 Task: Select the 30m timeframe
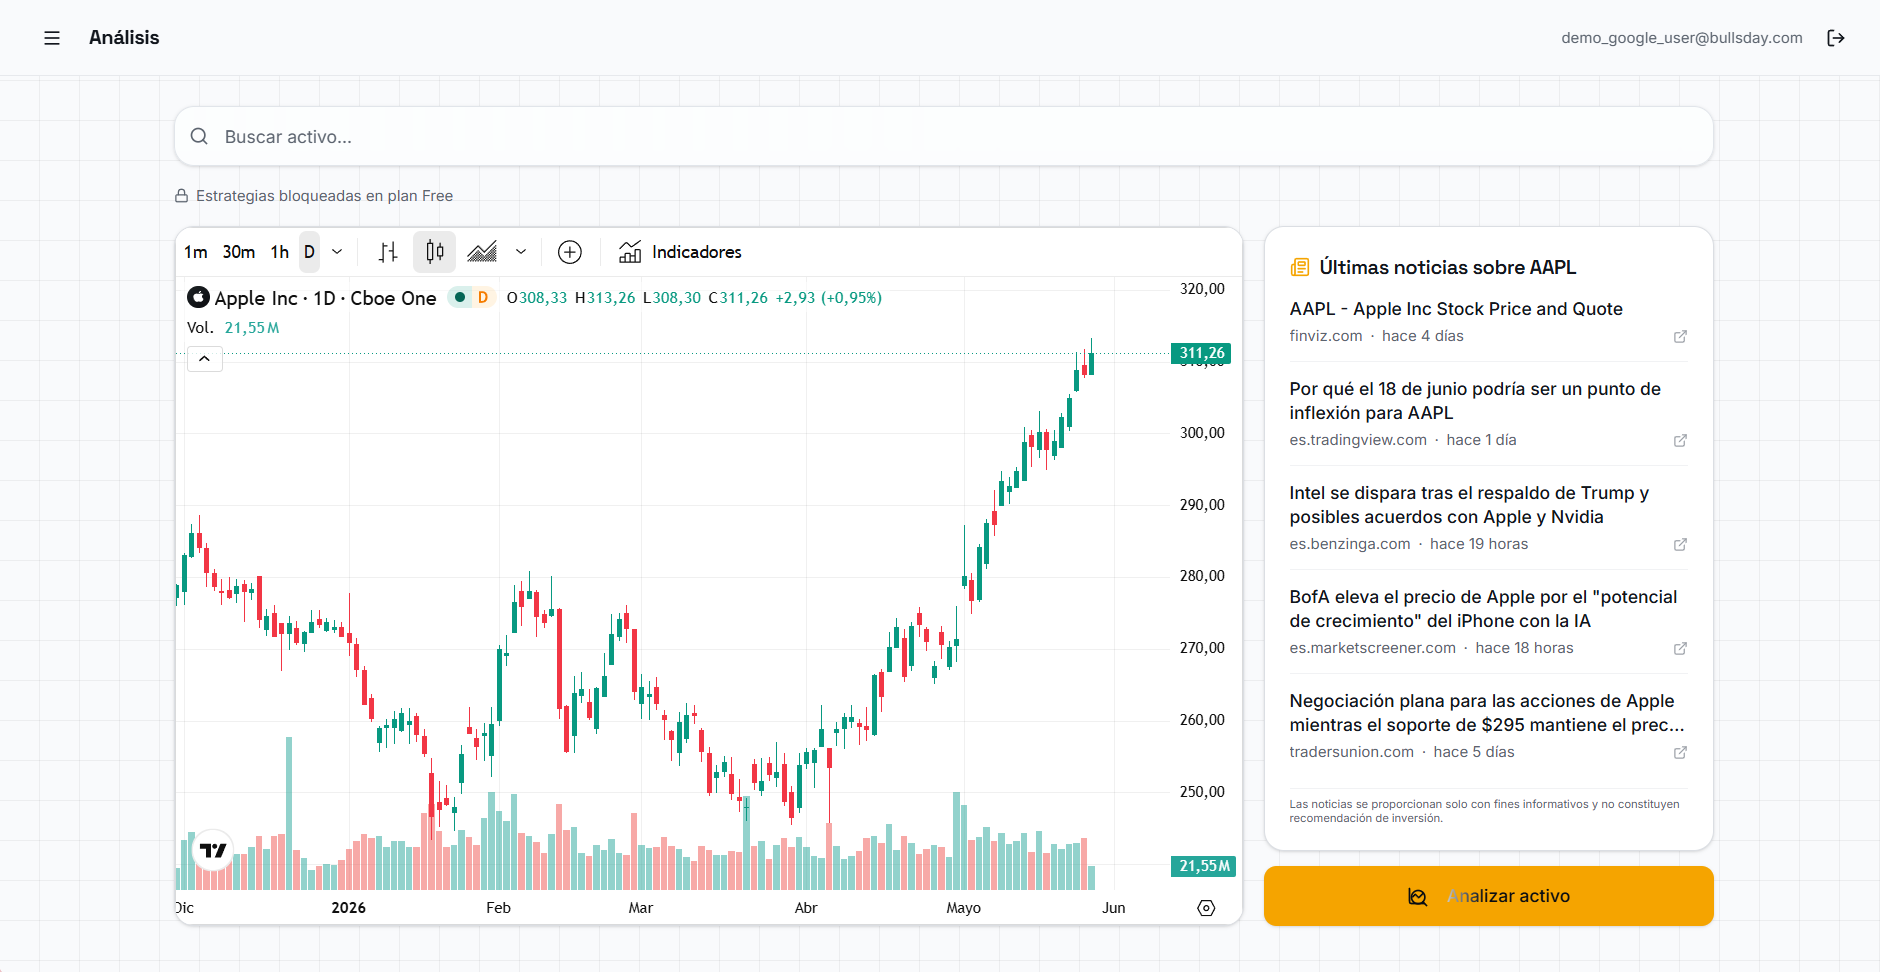coord(239,252)
